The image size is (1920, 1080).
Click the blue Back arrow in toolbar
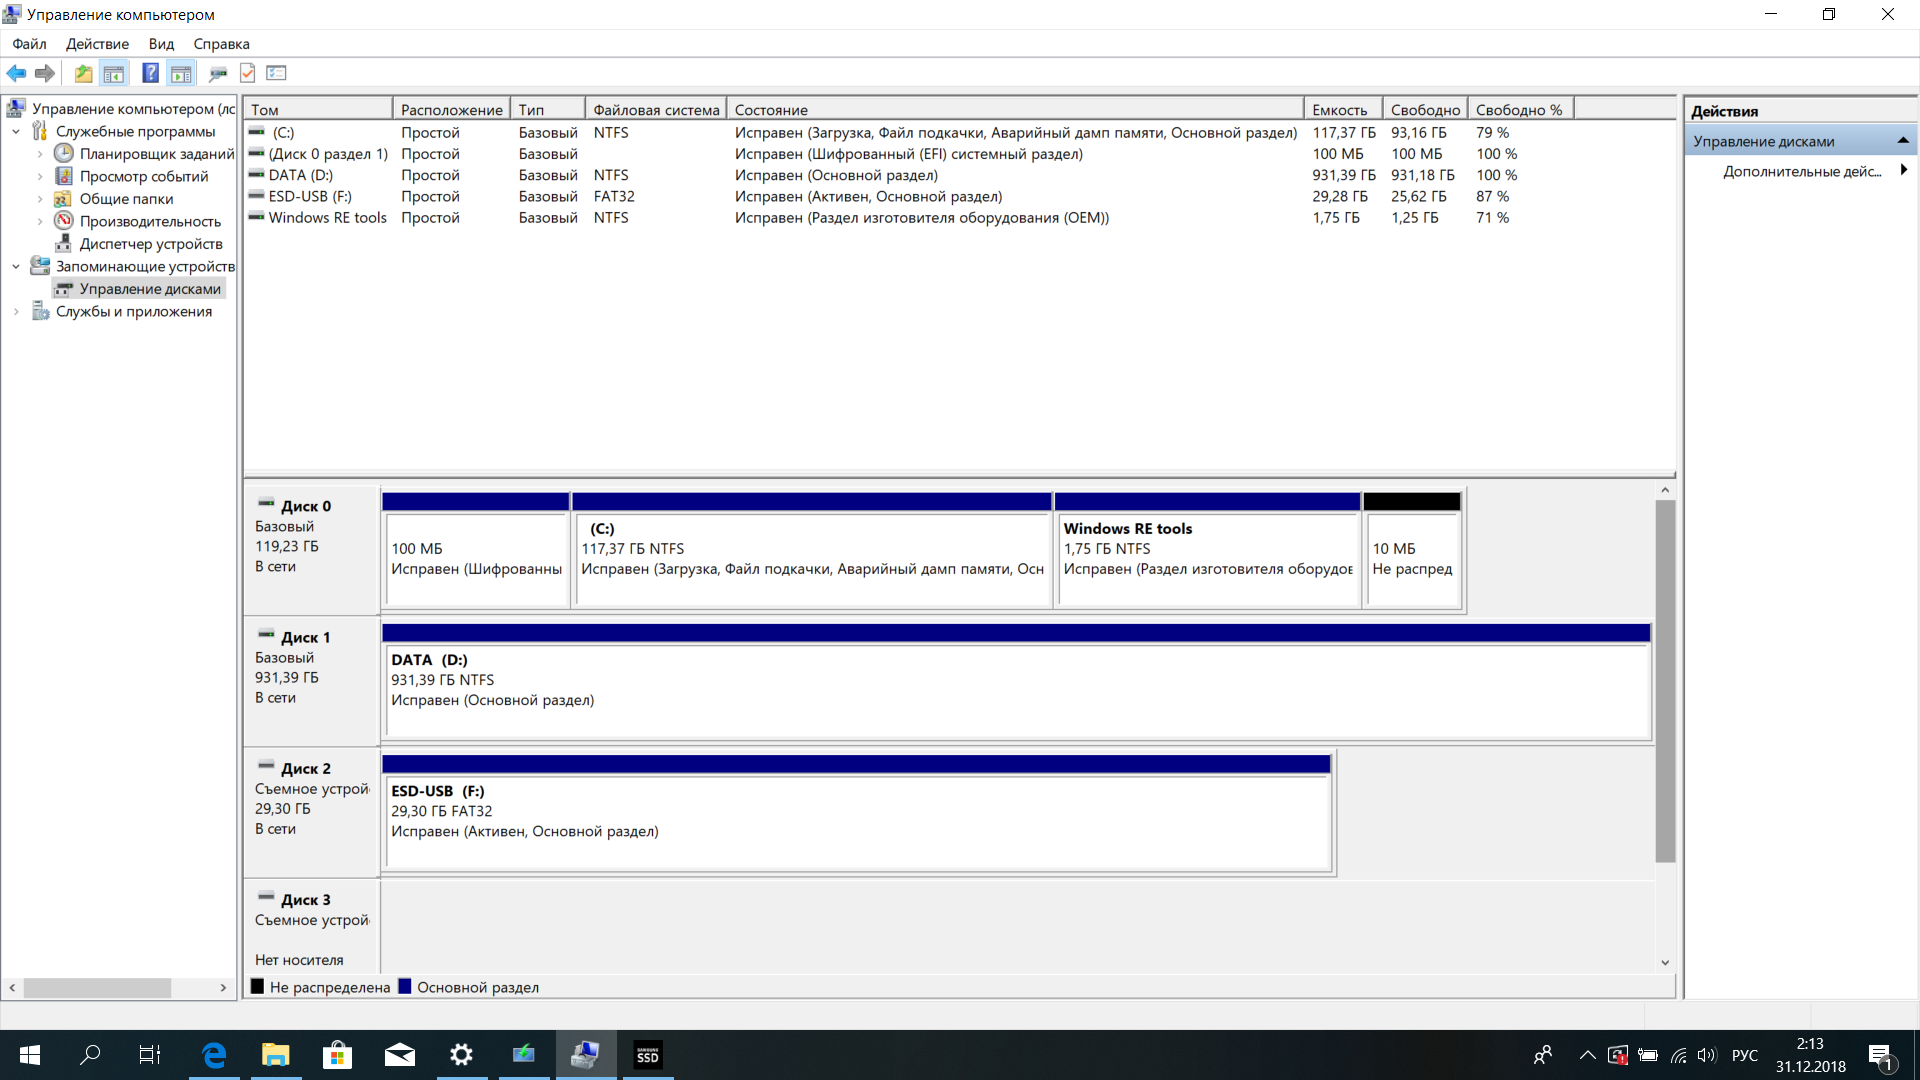click(x=16, y=73)
